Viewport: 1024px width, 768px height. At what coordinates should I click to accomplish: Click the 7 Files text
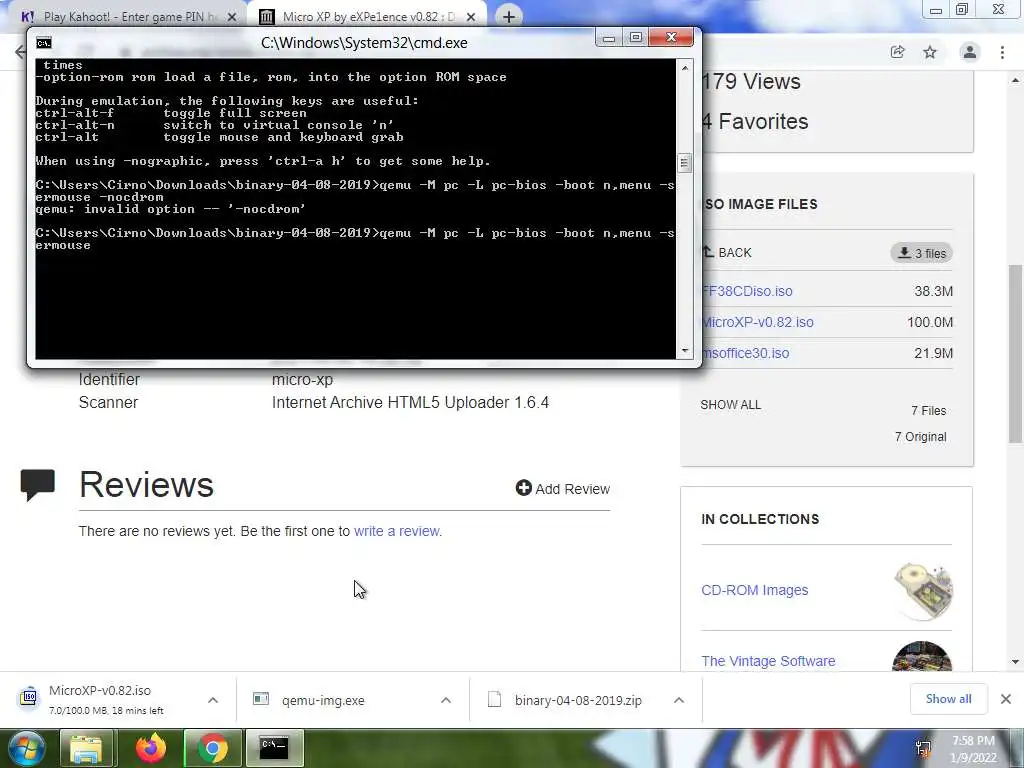(929, 411)
